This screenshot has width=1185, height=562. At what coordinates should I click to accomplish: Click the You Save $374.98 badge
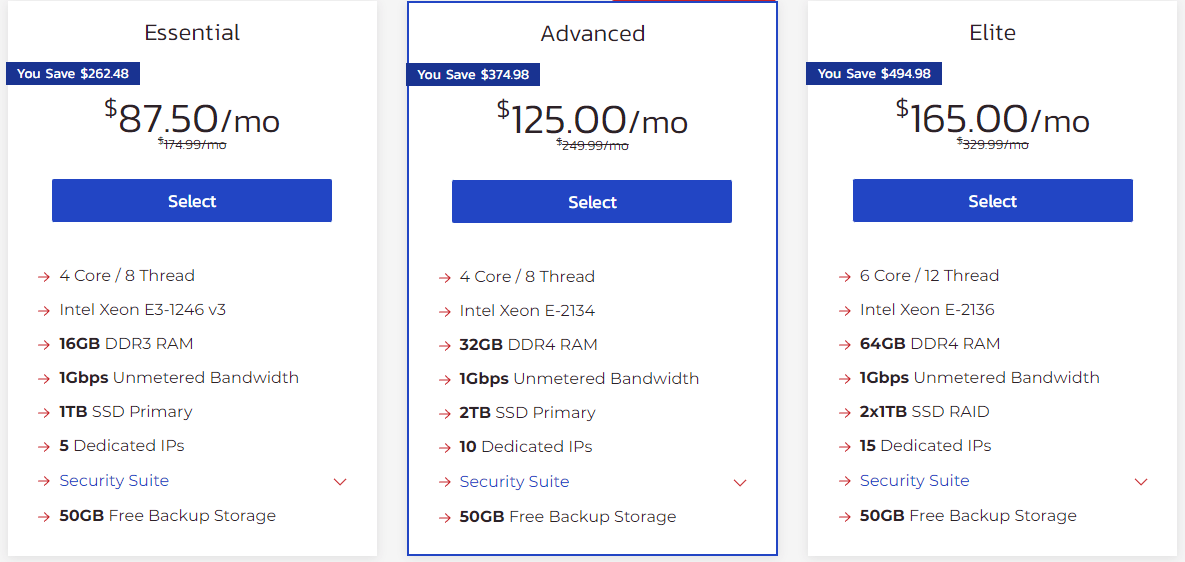click(x=473, y=75)
